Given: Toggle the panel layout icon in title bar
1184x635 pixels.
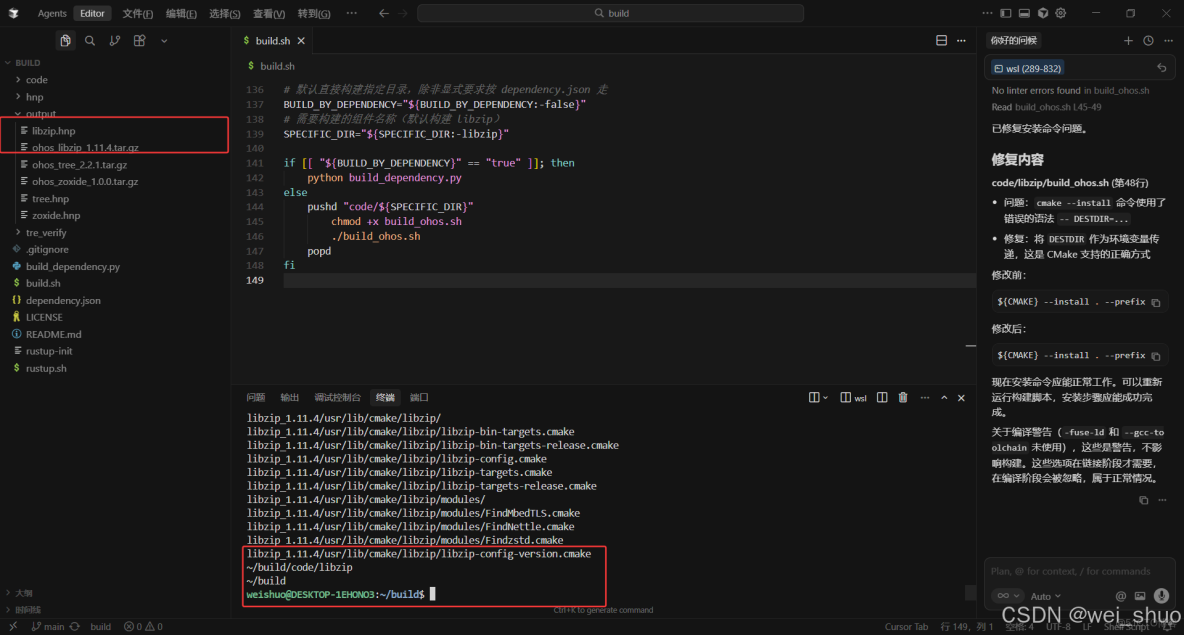Looking at the screenshot, I should [x=1023, y=13].
